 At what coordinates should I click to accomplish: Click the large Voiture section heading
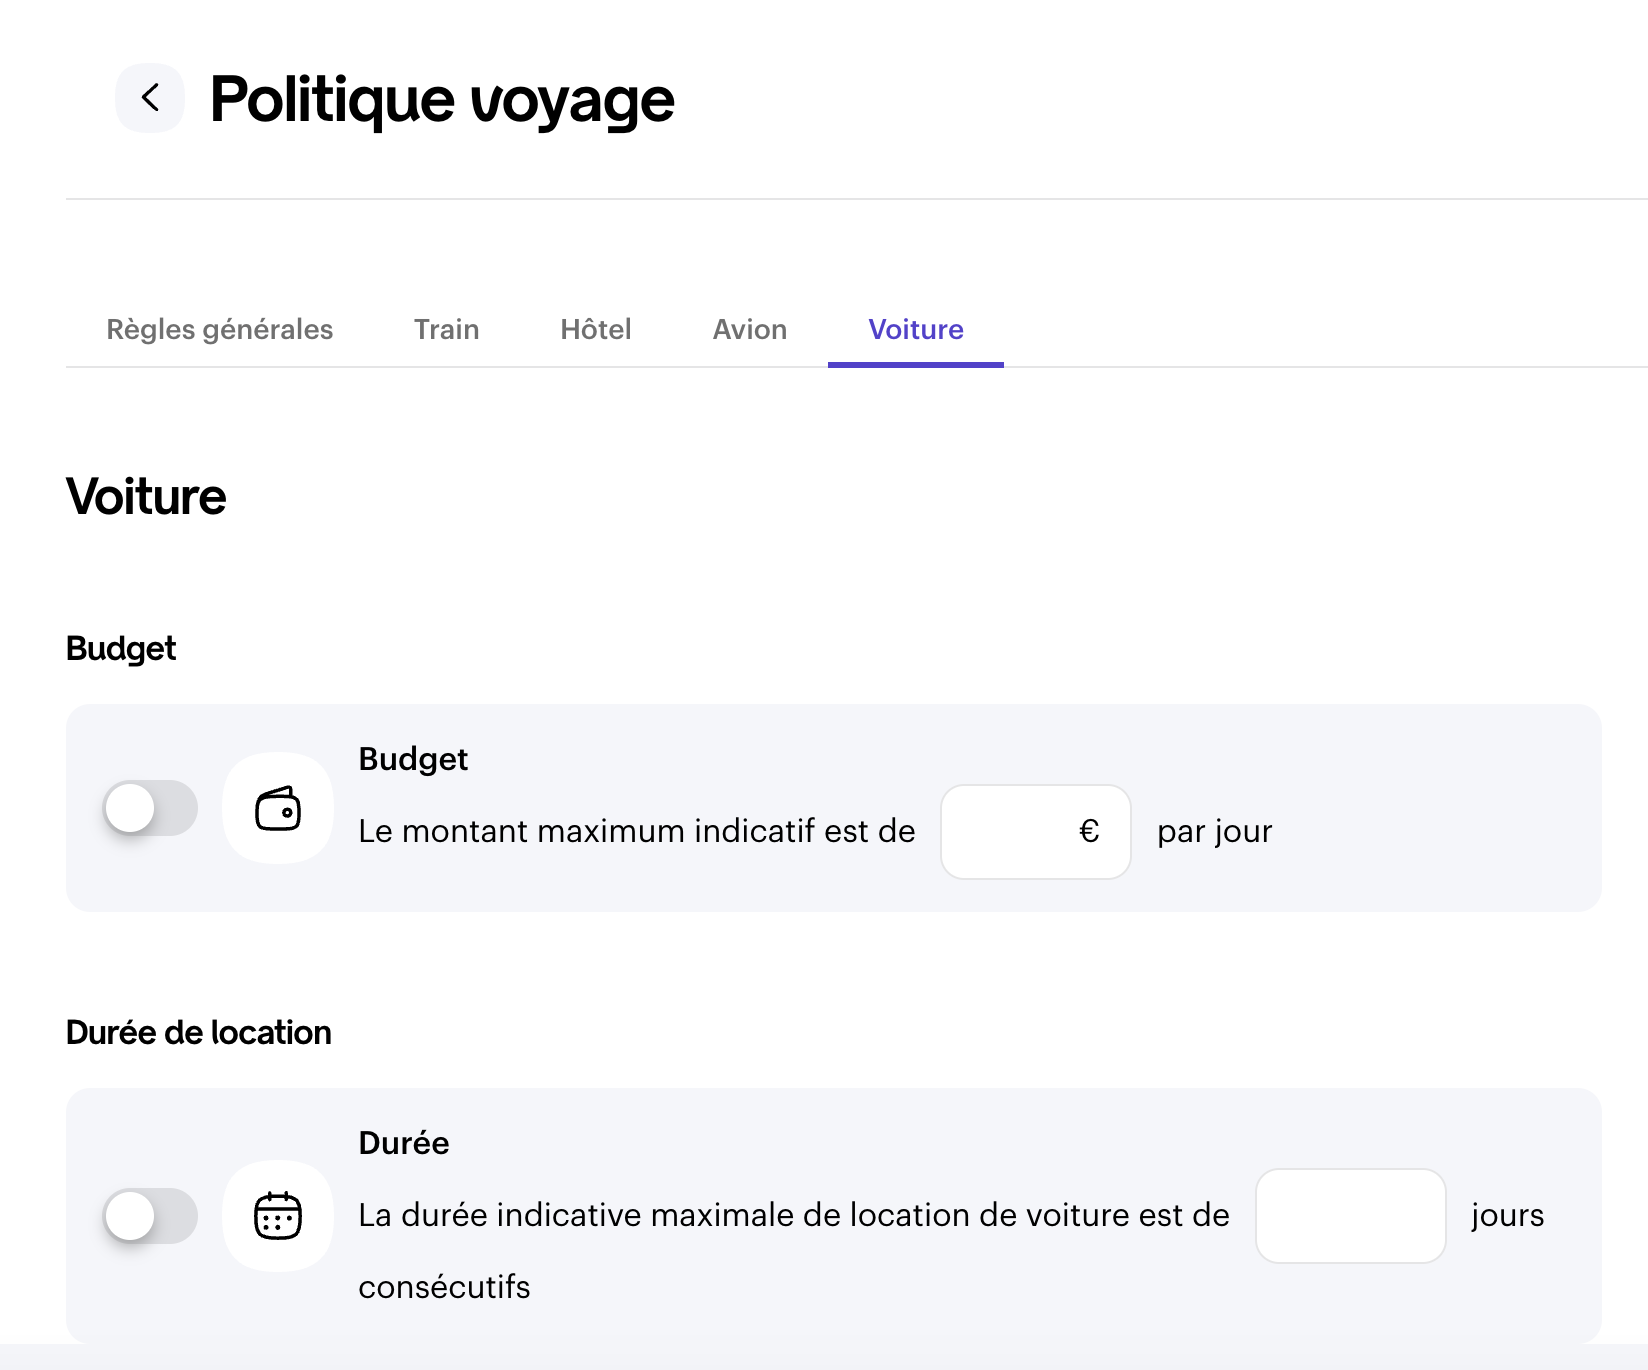146,497
